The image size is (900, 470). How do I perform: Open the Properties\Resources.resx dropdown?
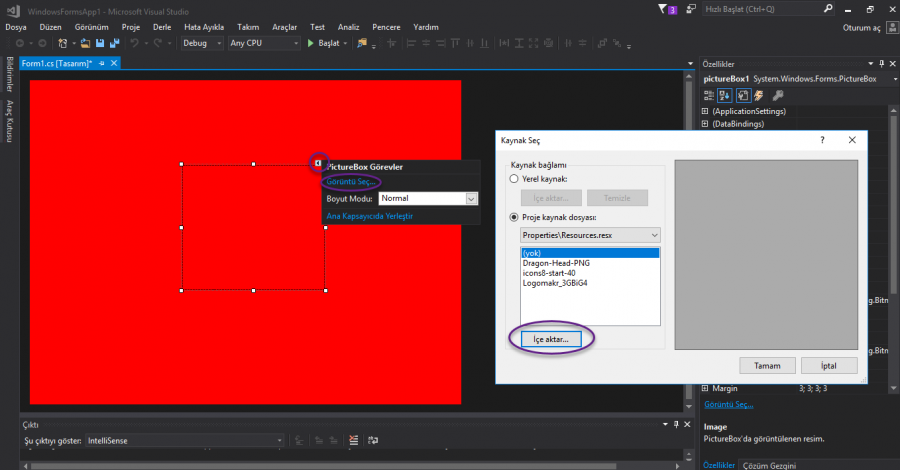pos(590,235)
